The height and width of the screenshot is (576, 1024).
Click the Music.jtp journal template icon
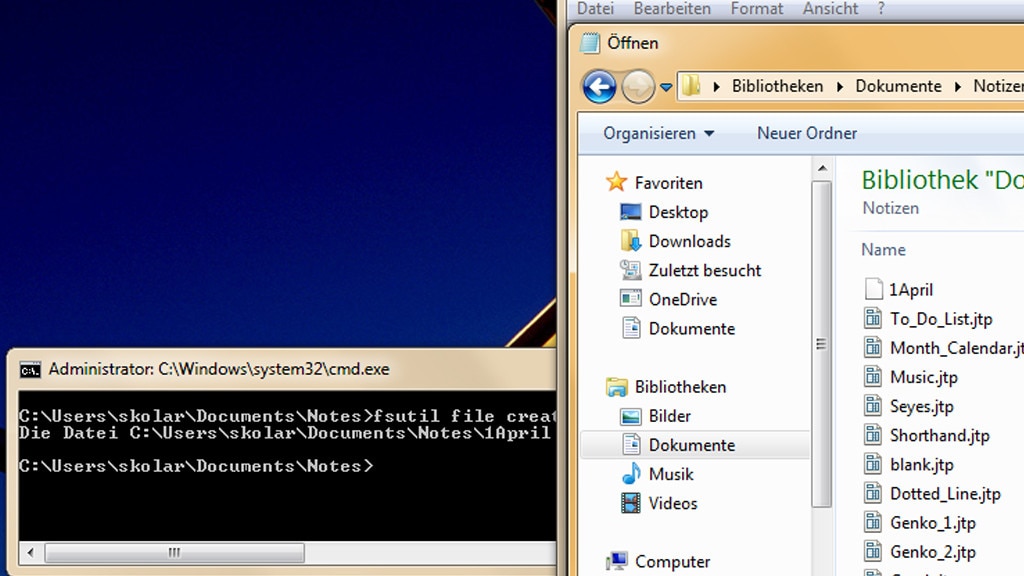873,377
